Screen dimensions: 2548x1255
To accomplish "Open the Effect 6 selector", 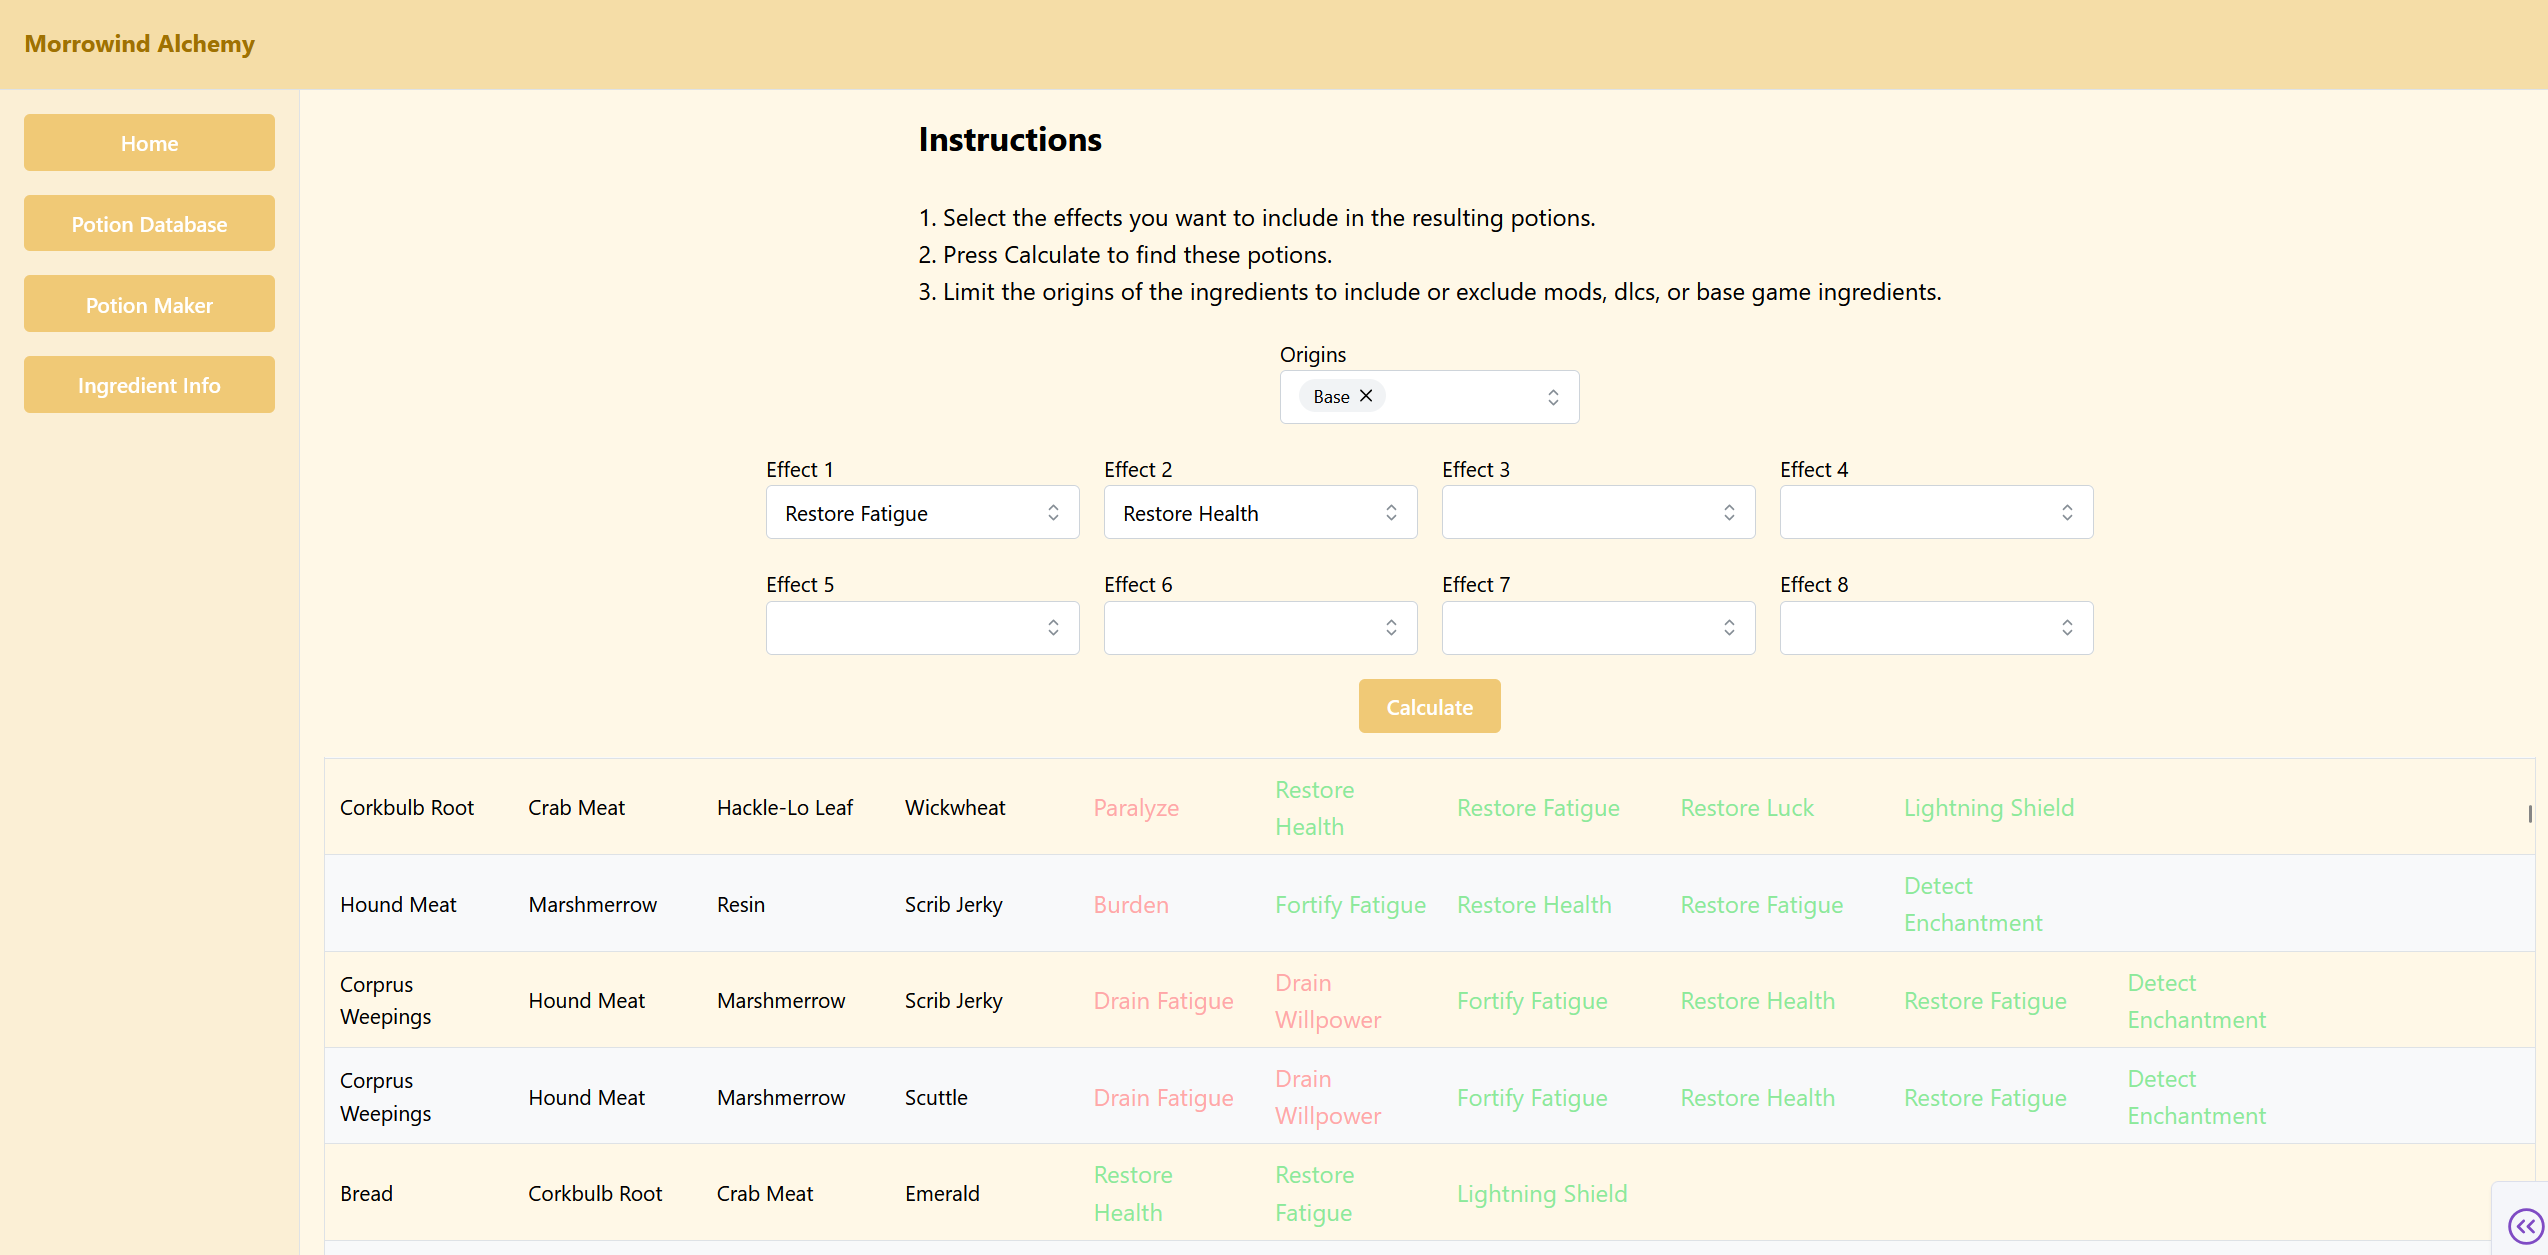I will click(x=1260, y=628).
